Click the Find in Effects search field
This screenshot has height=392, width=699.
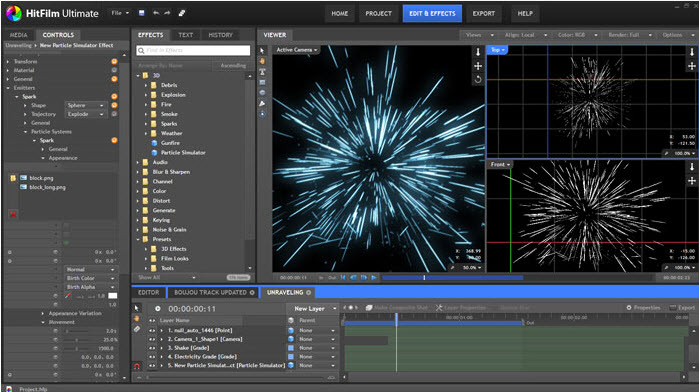tap(193, 50)
